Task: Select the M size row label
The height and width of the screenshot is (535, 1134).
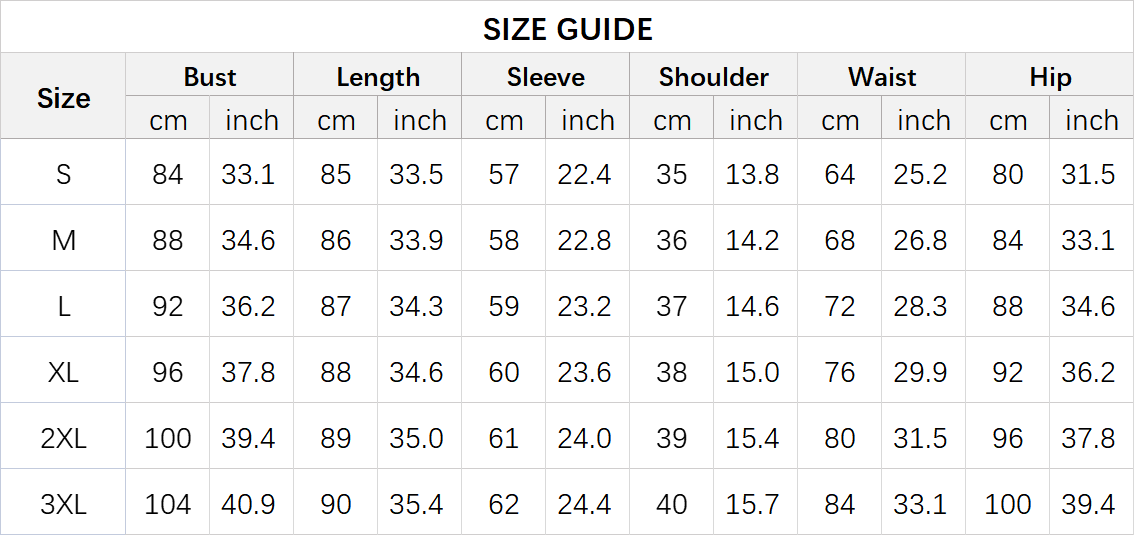Action: pyautogui.click(x=63, y=240)
